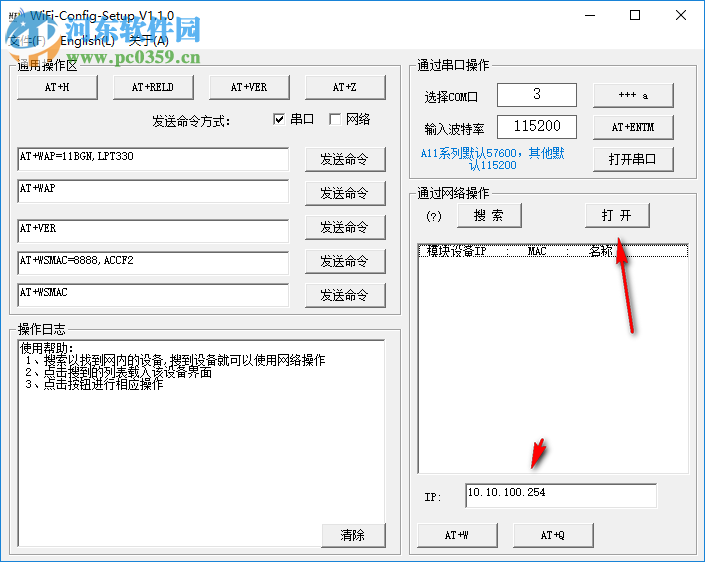Screen dimensions: 705x562
Task: Click the application icon in the title bar
Action: click(16, 16)
